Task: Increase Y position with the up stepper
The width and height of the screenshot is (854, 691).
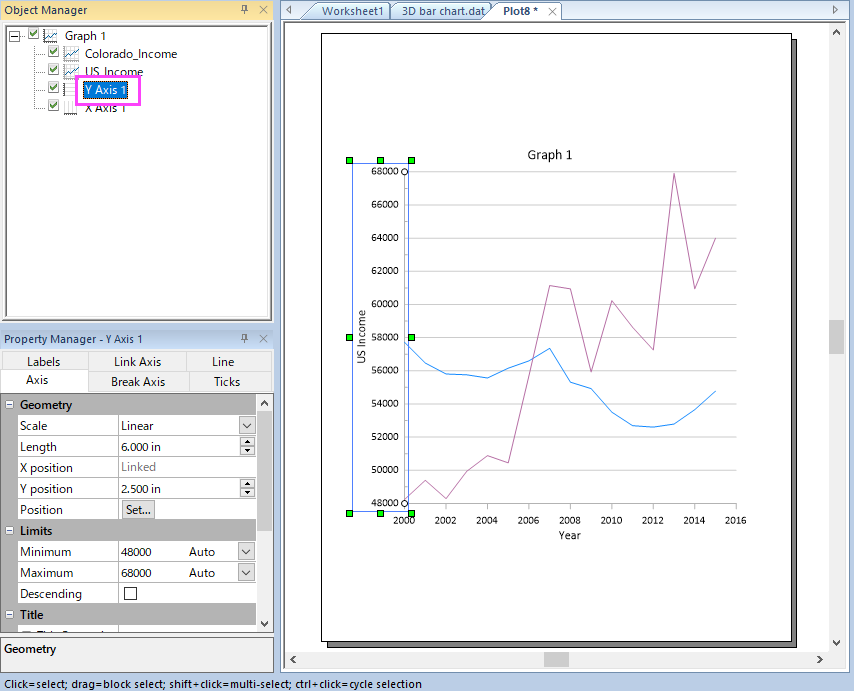Action: tap(247, 484)
